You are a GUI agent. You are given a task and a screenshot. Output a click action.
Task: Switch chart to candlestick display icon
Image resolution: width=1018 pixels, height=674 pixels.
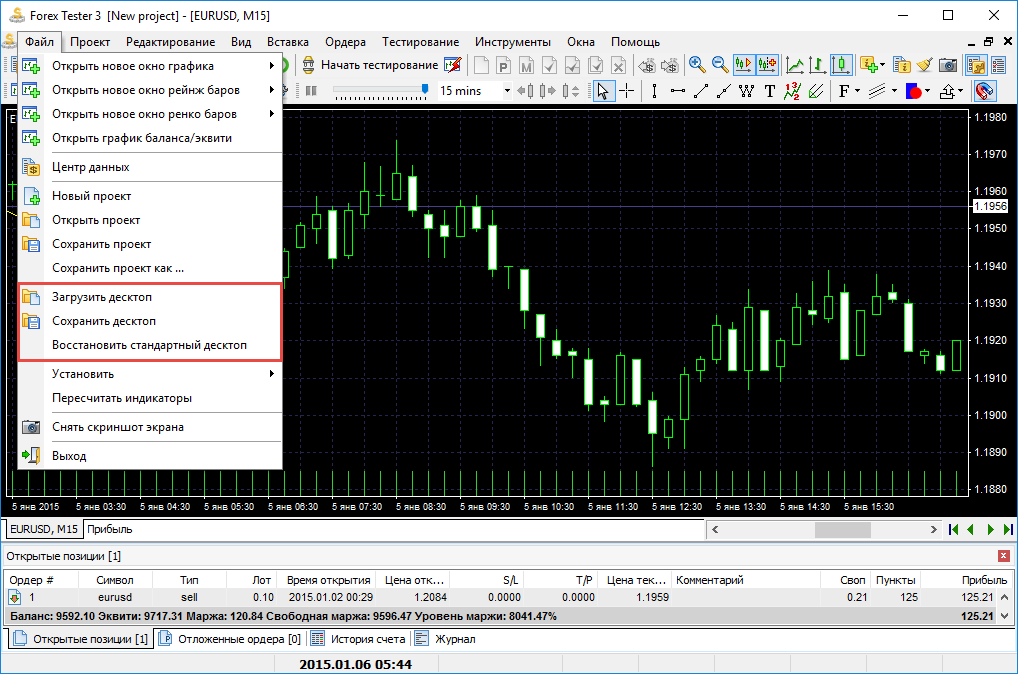coord(841,65)
